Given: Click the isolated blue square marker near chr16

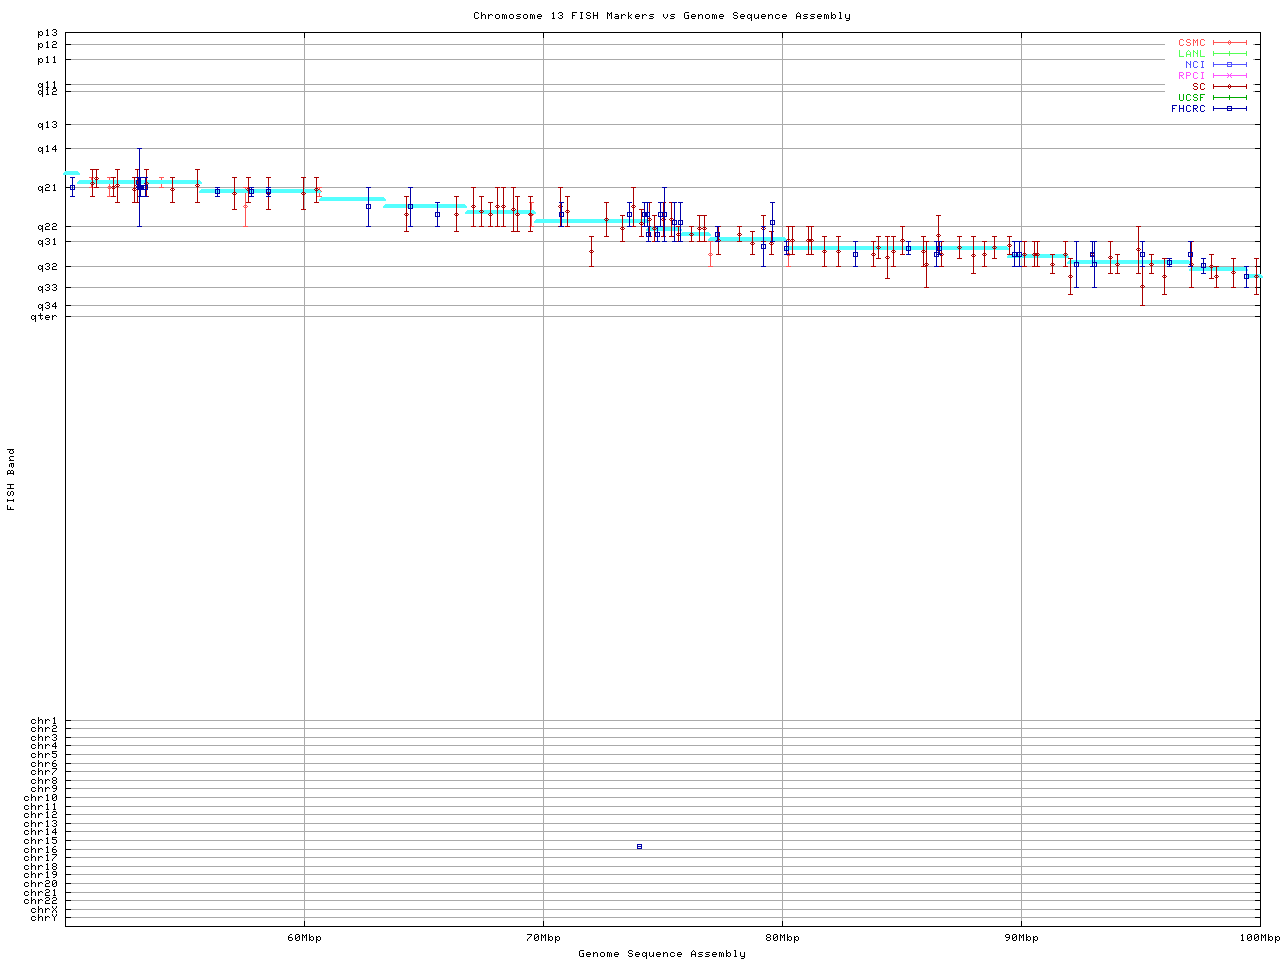Looking at the screenshot, I should coord(639,847).
